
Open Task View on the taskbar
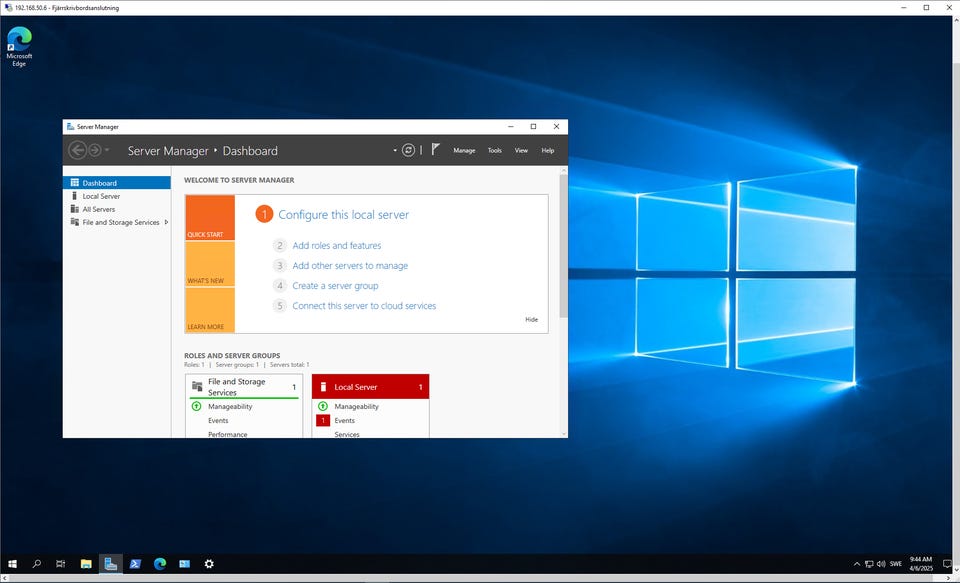[x=61, y=564]
